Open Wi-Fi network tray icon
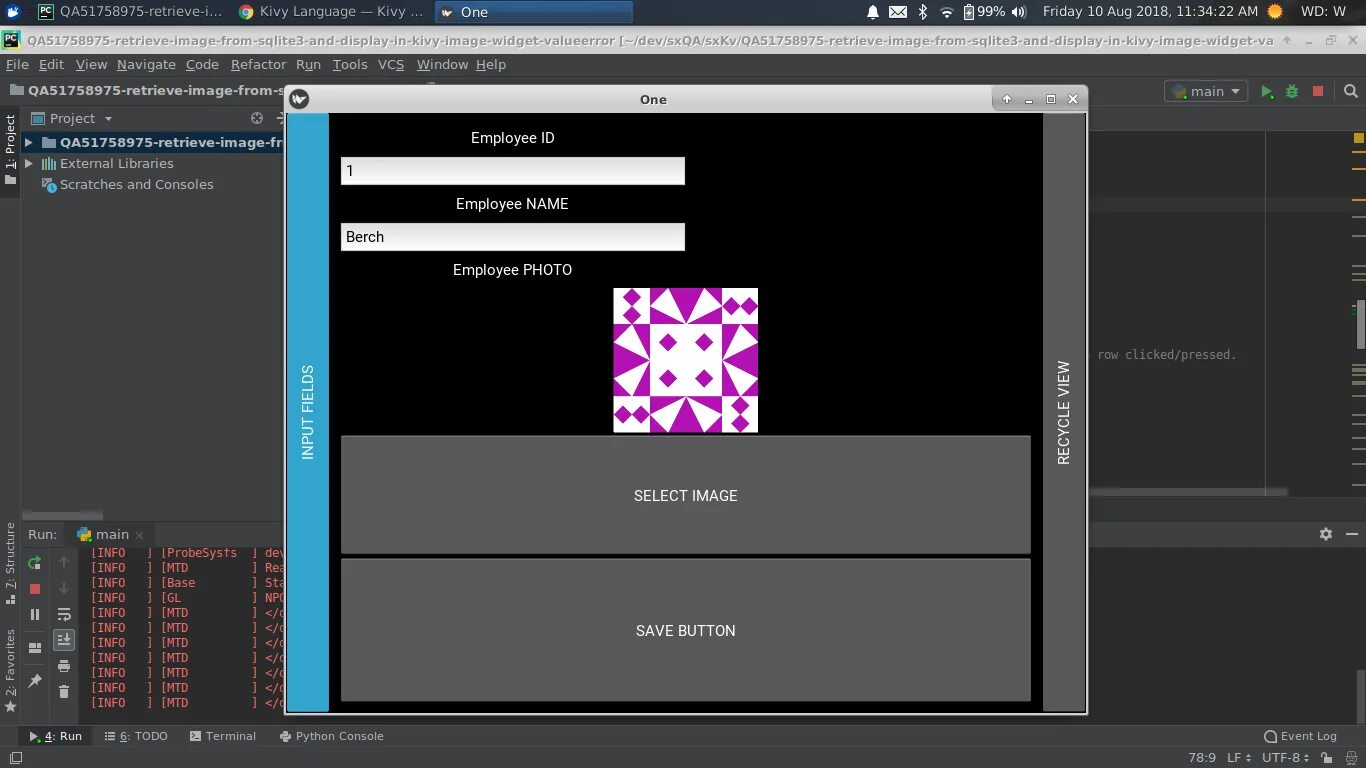Screen dimensions: 1366x768 946,12
